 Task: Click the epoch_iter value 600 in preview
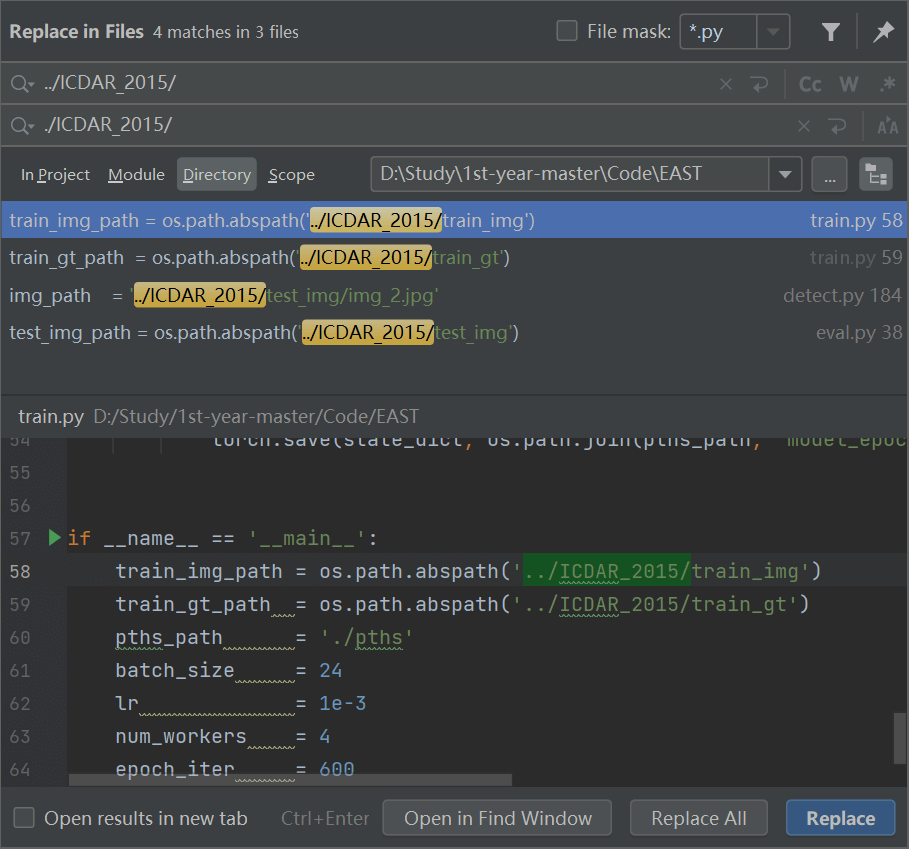(337, 770)
